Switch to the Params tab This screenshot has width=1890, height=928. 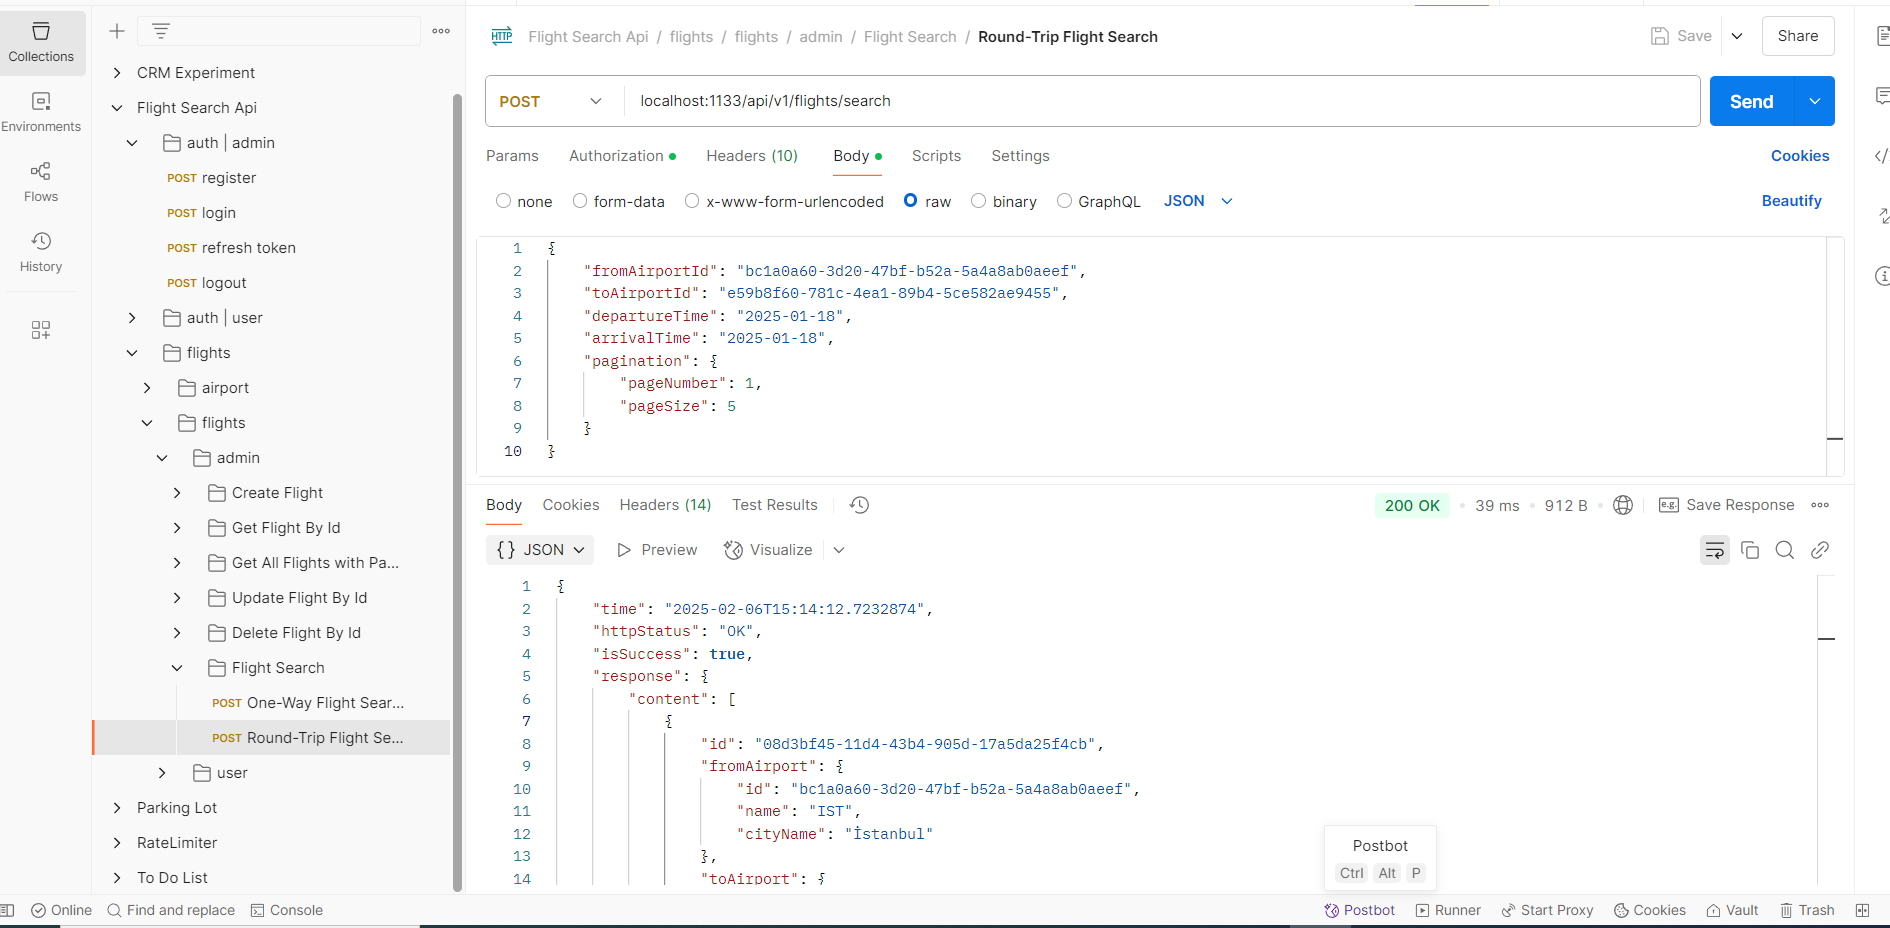tap(512, 156)
